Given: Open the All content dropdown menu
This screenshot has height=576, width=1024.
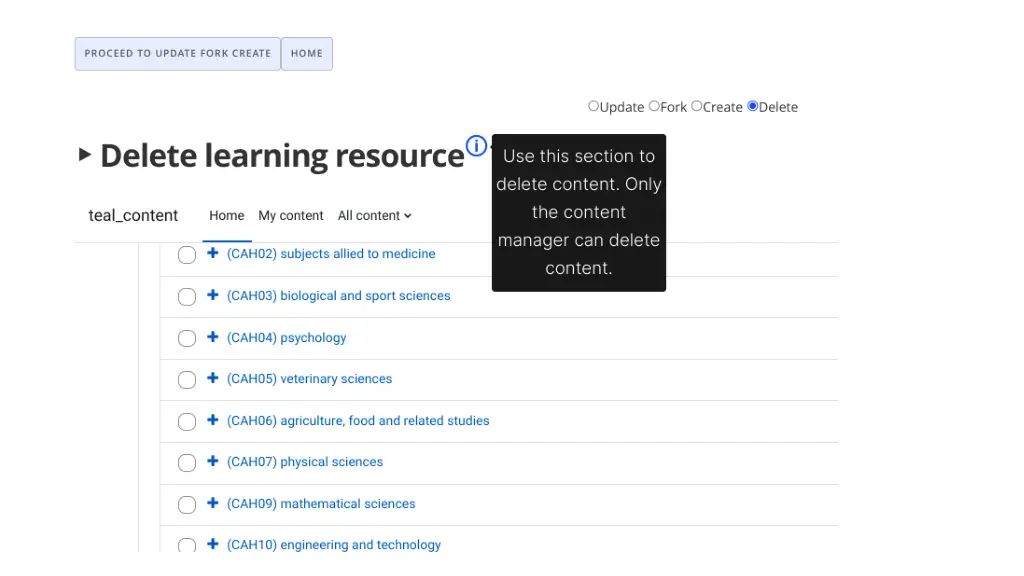Looking at the screenshot, I should pyautogui.click(x=374, y=216).
